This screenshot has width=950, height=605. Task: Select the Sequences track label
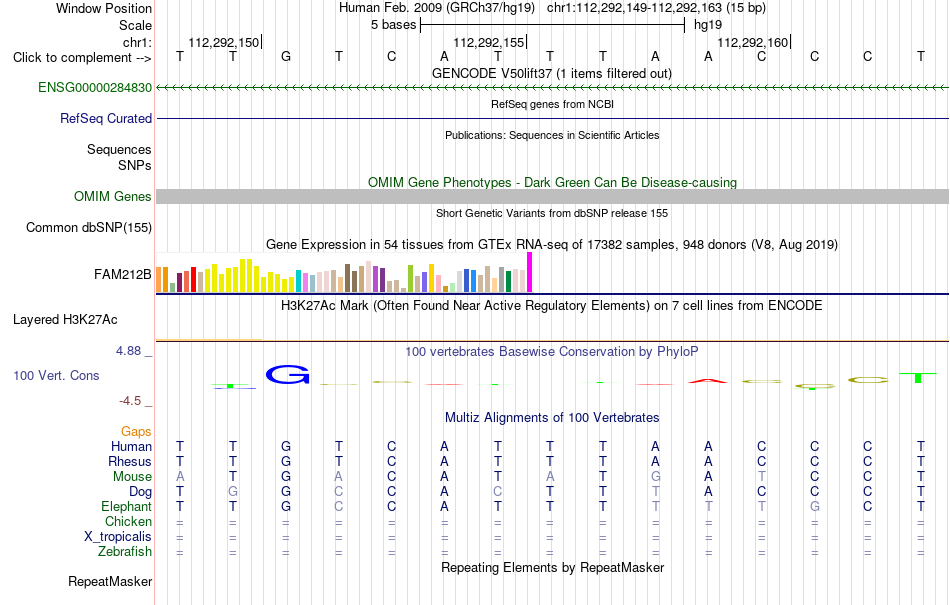(119, 150)
